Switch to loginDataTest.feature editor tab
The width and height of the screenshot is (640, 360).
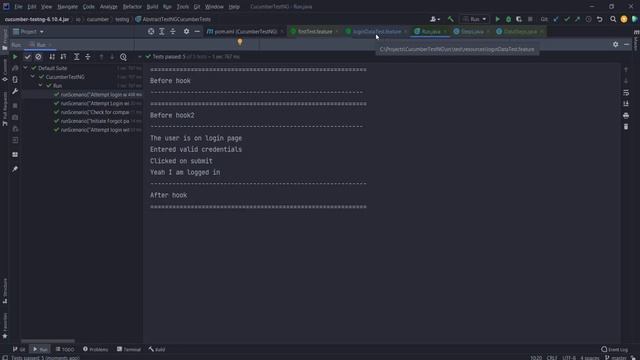[x=376, y=31]
